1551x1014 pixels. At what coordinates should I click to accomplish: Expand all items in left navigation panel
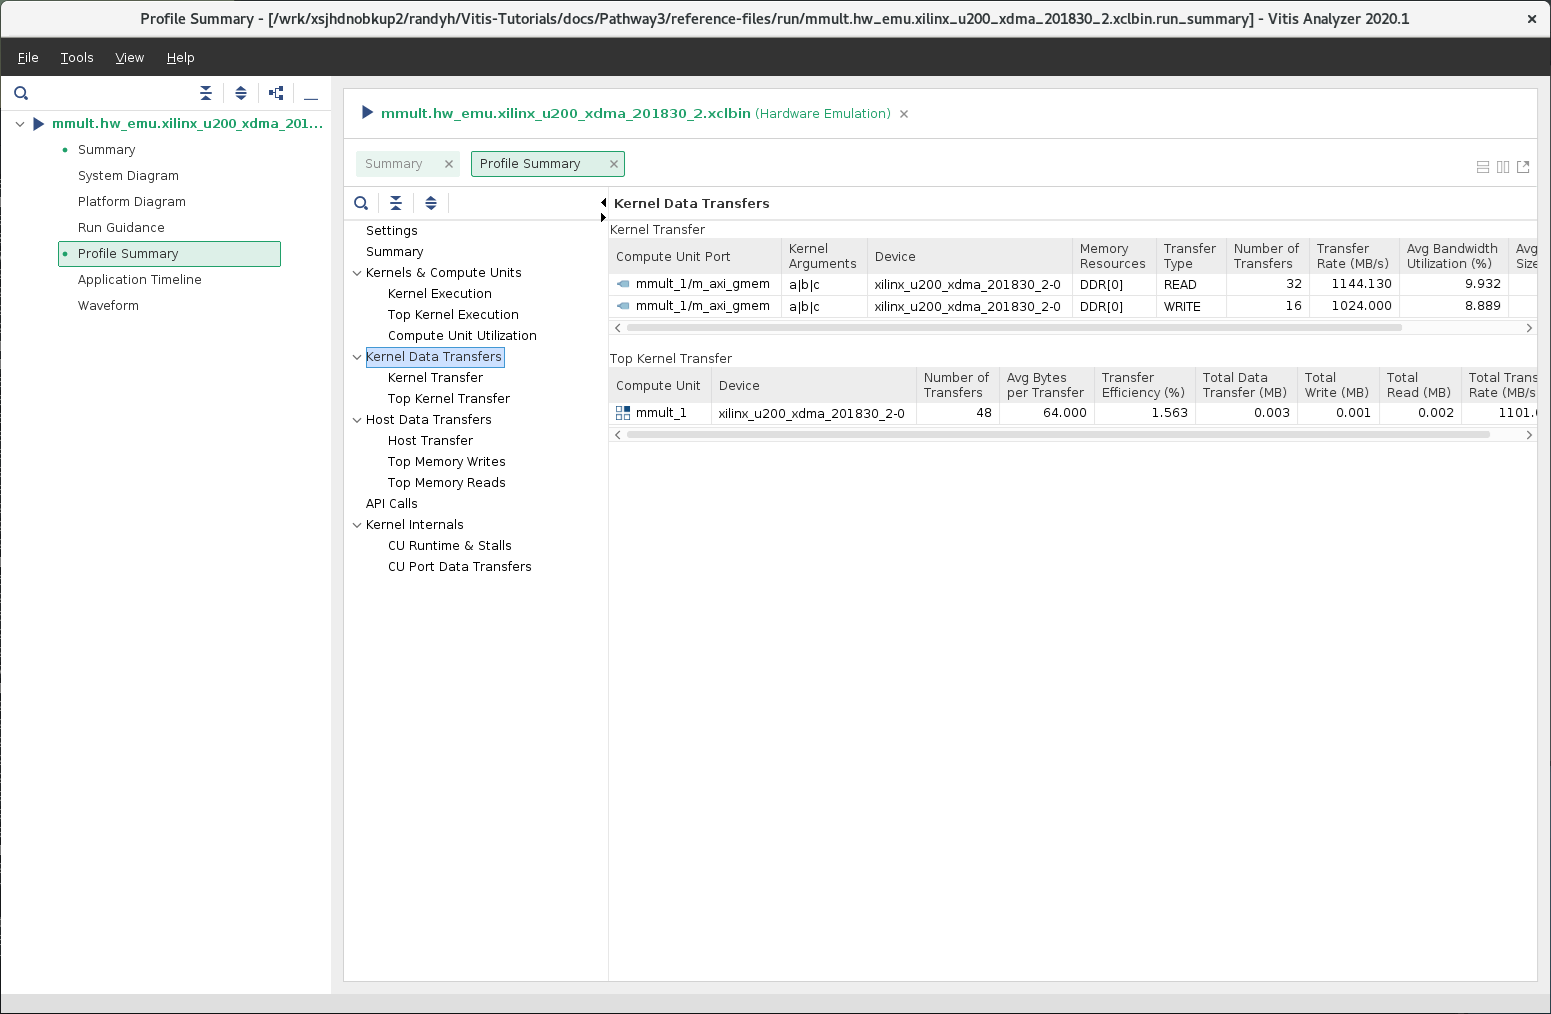point(241,93)
